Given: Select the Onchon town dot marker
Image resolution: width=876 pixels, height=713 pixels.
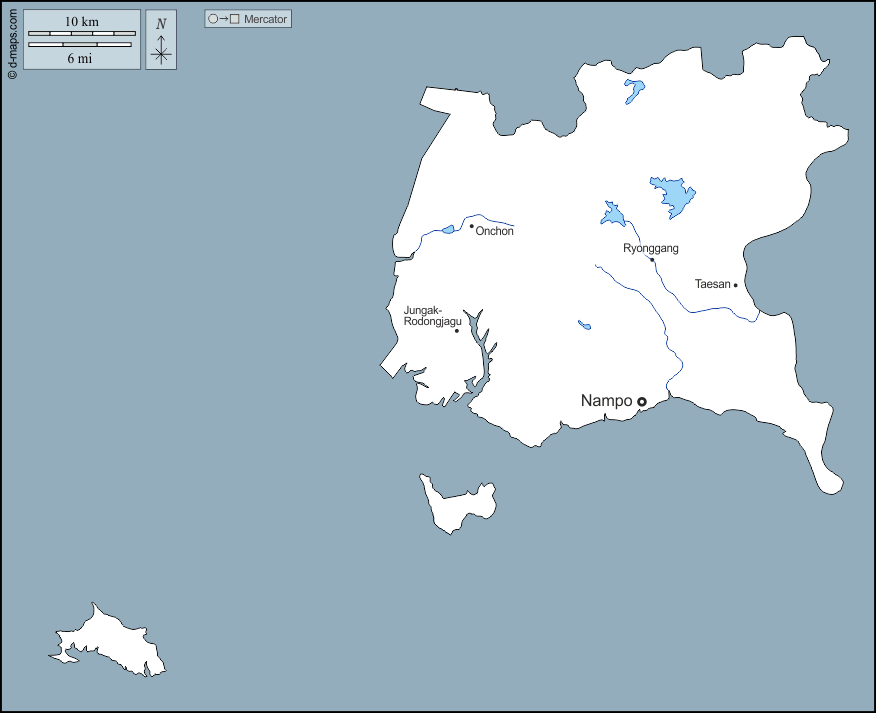Looking at the screenshot, I should coord(472,226).
